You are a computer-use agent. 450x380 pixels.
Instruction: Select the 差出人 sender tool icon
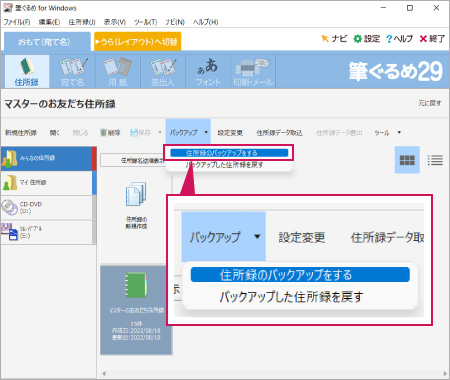click(x=163, y=72)
